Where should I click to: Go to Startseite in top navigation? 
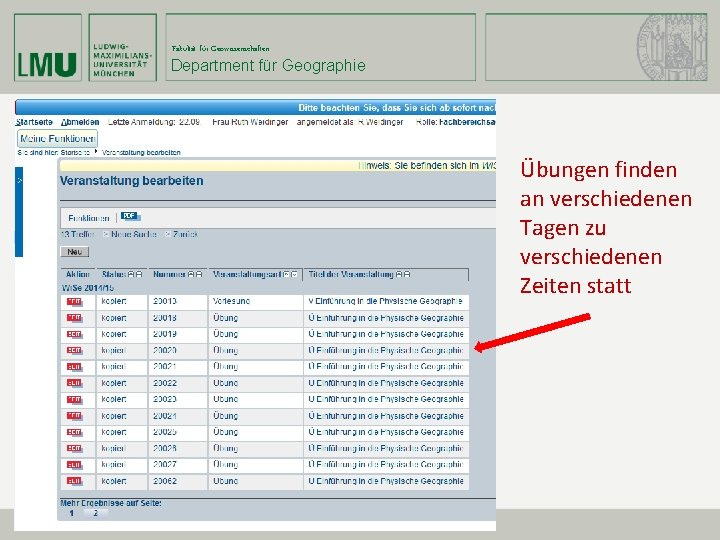[34, 122]
